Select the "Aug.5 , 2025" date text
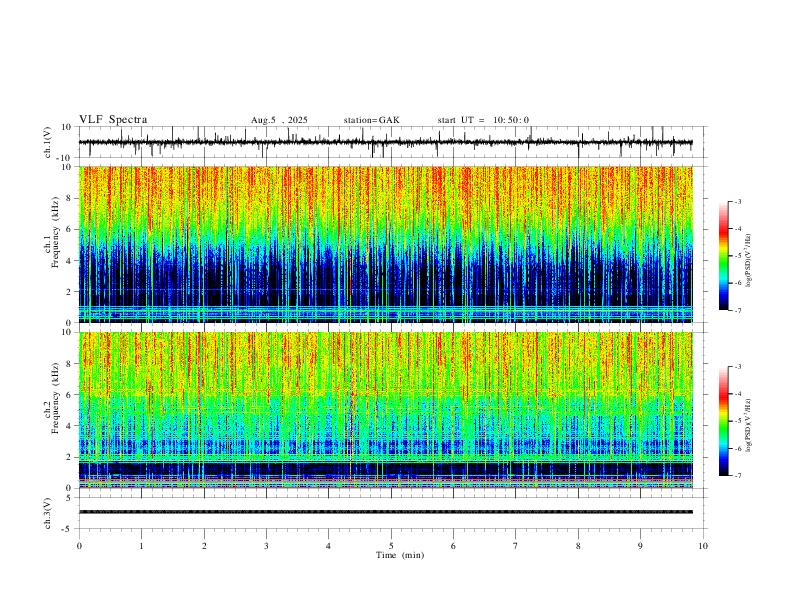The image size is (792, 612). pyautogui.click(x=279, y=120)
